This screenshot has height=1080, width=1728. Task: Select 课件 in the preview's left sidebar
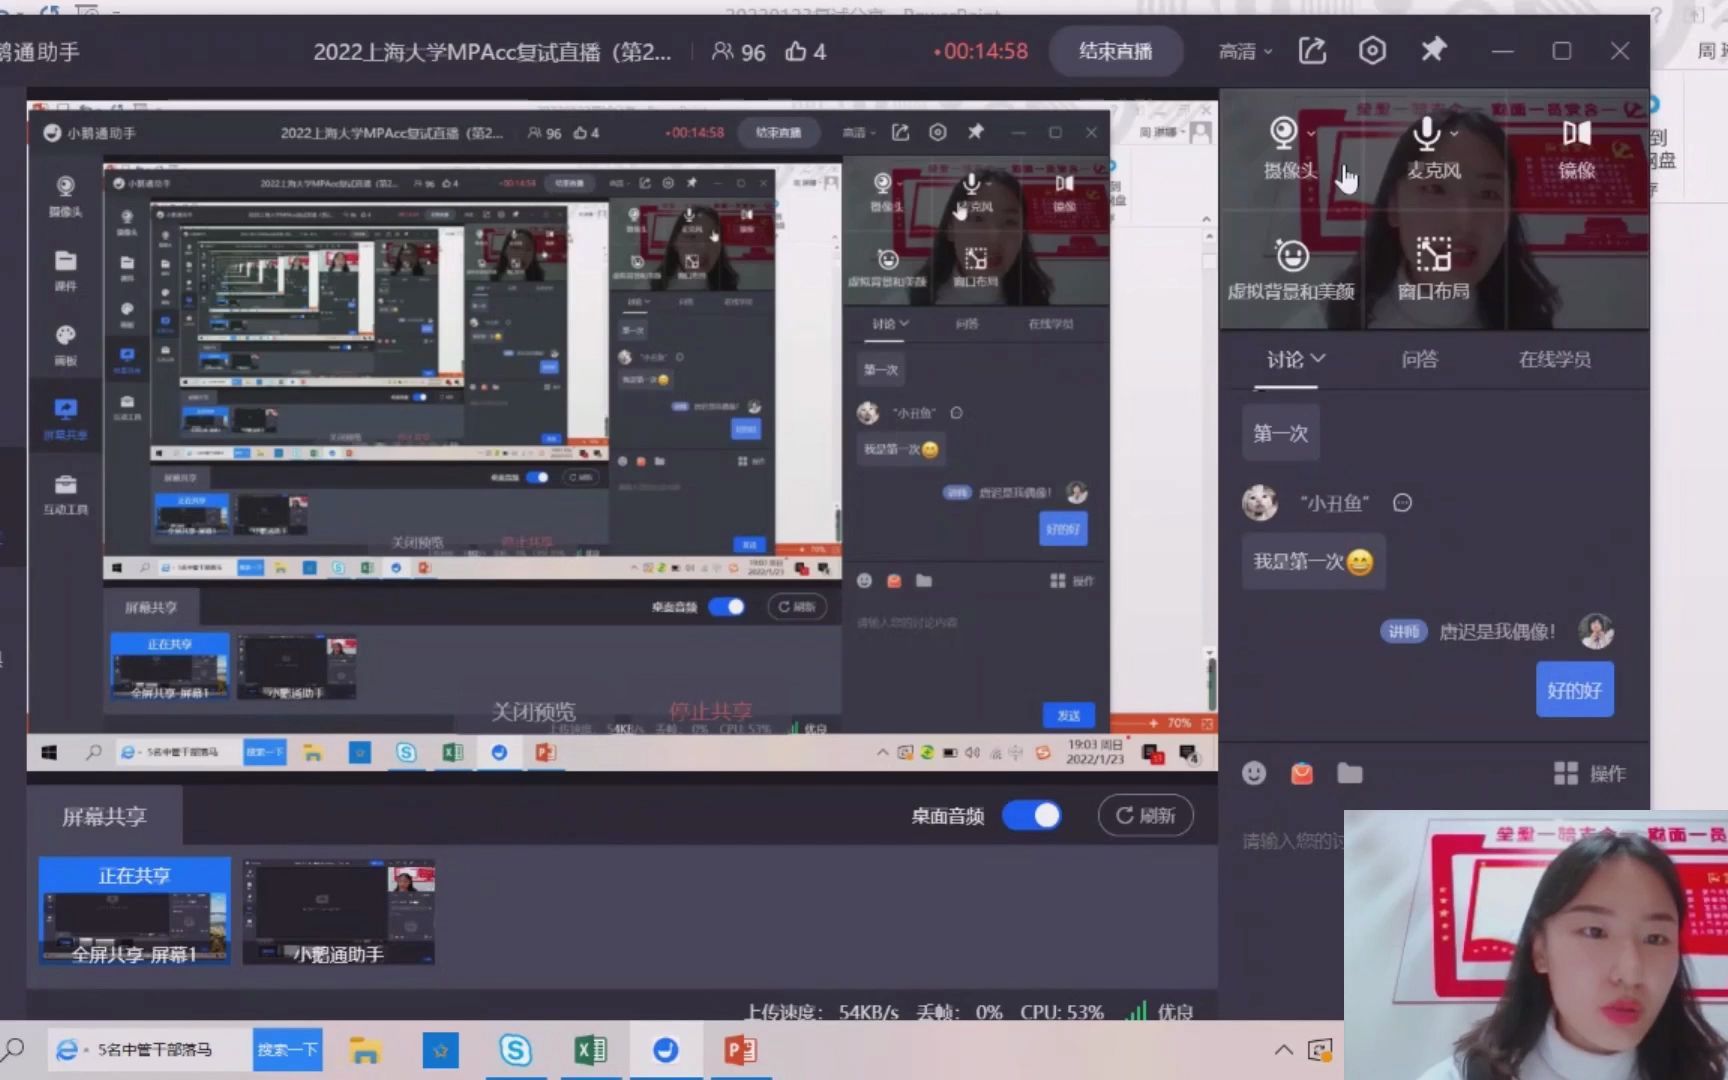coord(65,270)
